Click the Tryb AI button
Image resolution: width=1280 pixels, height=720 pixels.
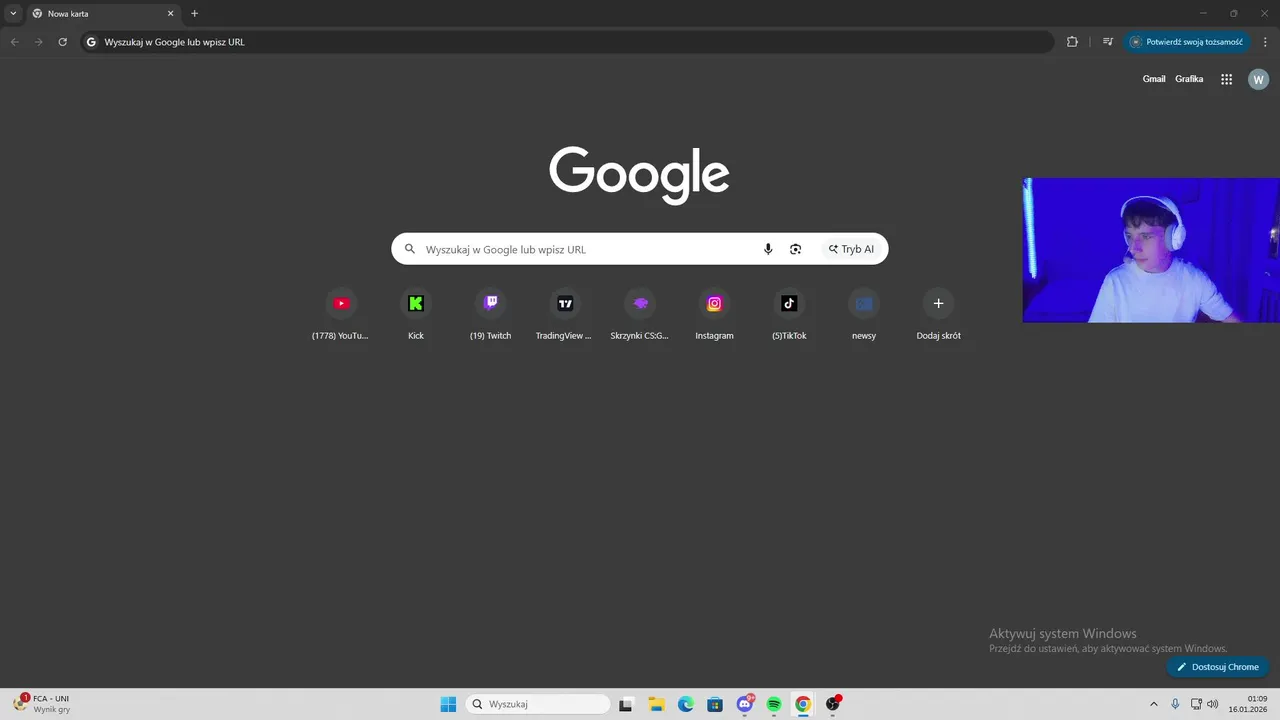851,249
